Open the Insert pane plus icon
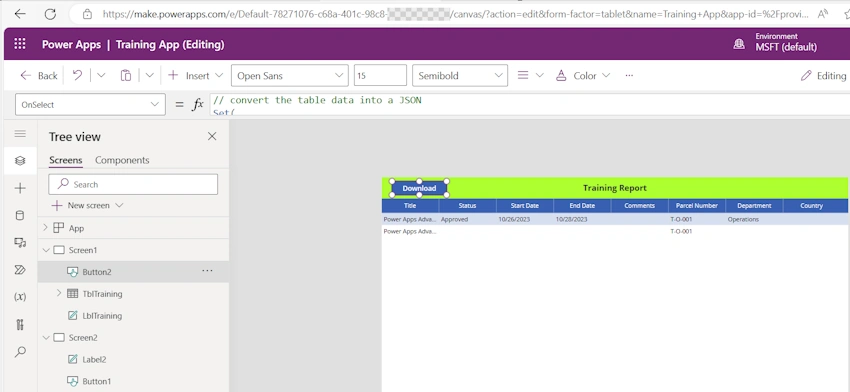 [x=20, y=188]
